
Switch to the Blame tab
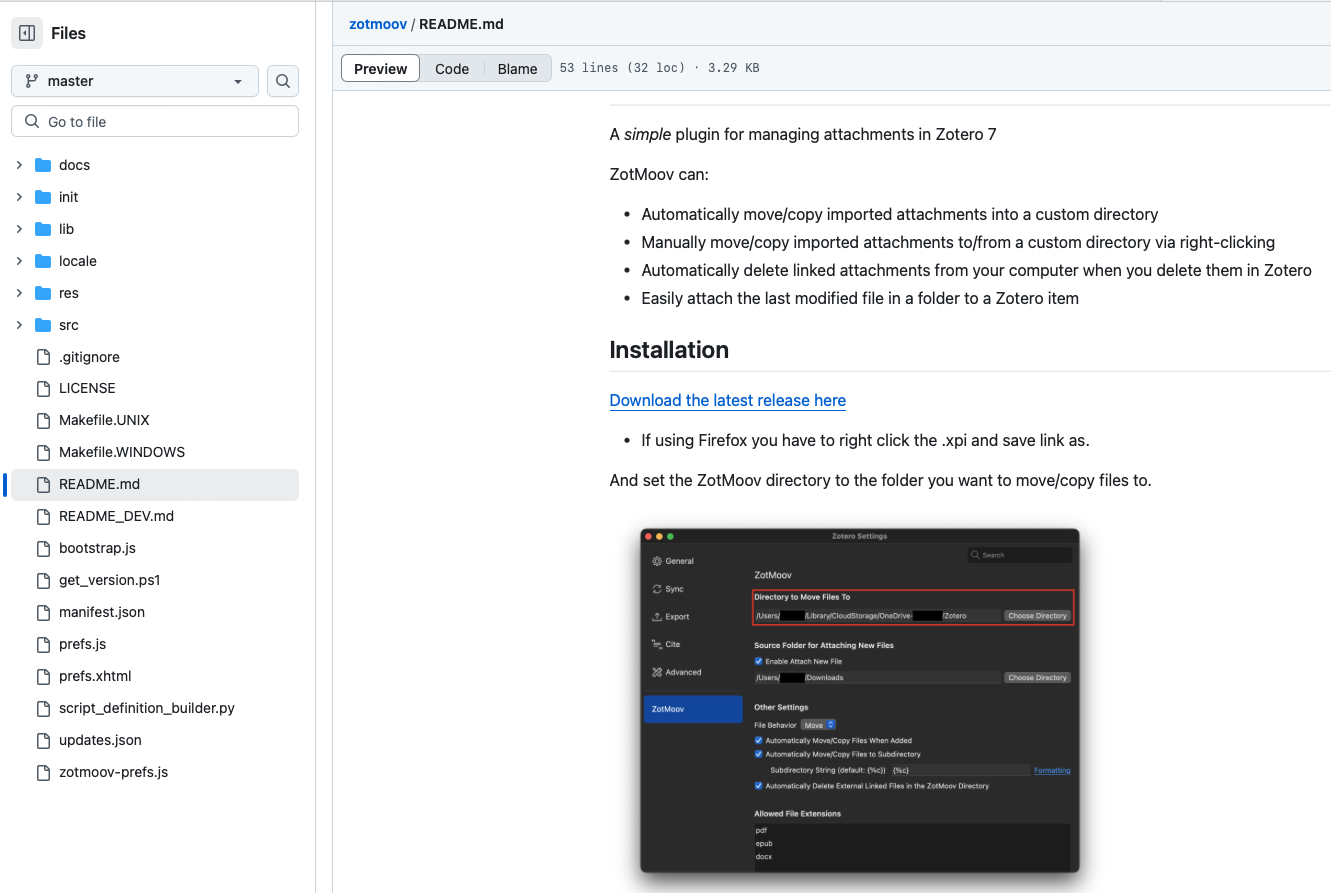(x=517, y=69)
